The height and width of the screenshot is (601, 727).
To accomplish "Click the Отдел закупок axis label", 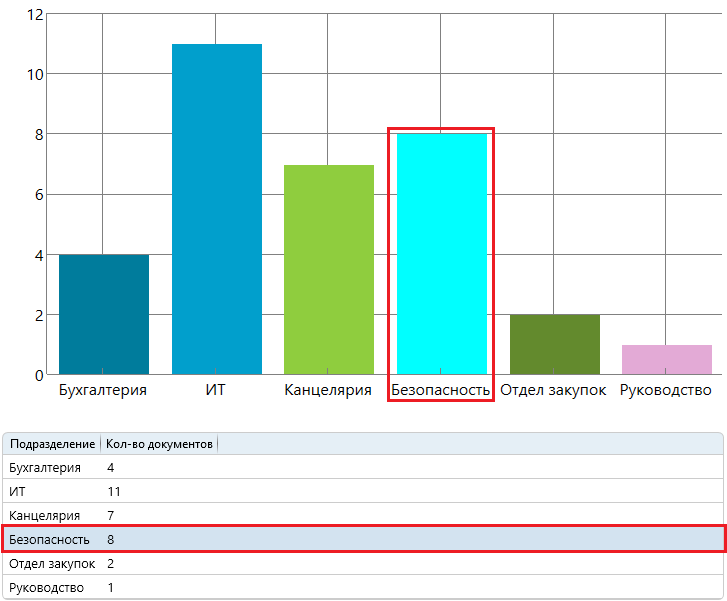I will 553,390.
